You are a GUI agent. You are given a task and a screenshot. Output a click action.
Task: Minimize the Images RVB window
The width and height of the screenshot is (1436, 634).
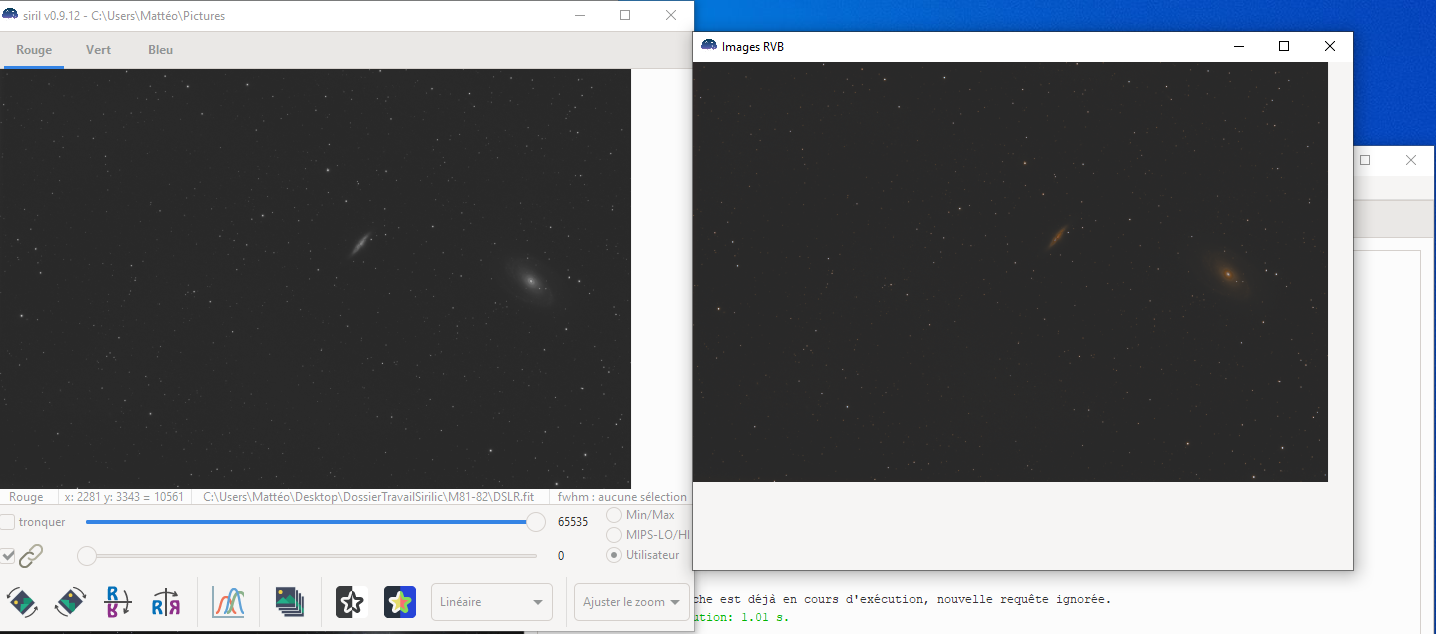pyautogui.click(x=1239, y=46)
